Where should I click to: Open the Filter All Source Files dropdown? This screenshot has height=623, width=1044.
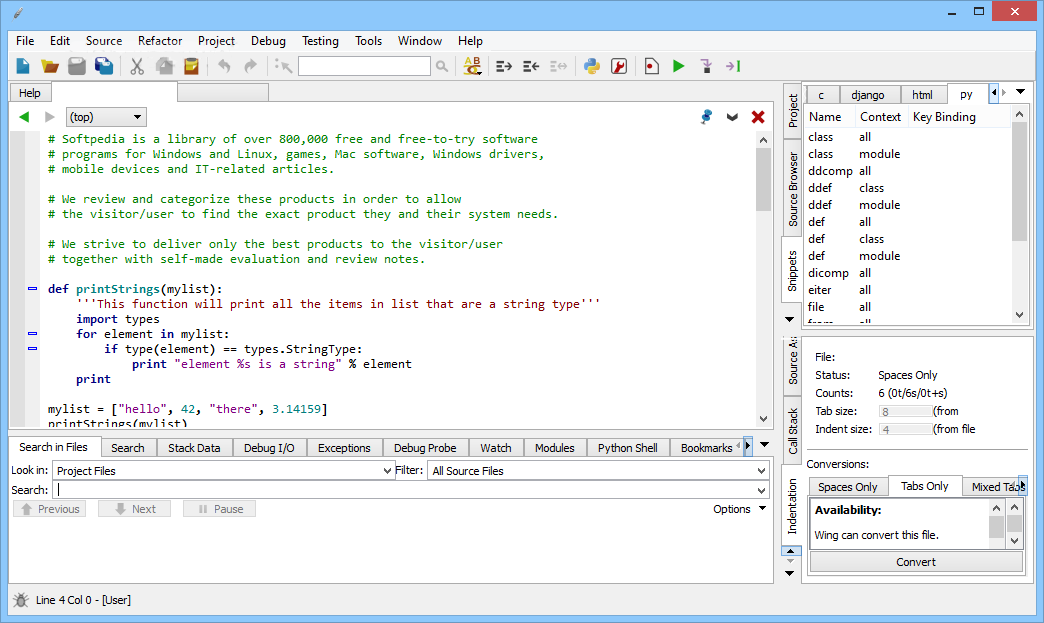click(x=598, y=471)
